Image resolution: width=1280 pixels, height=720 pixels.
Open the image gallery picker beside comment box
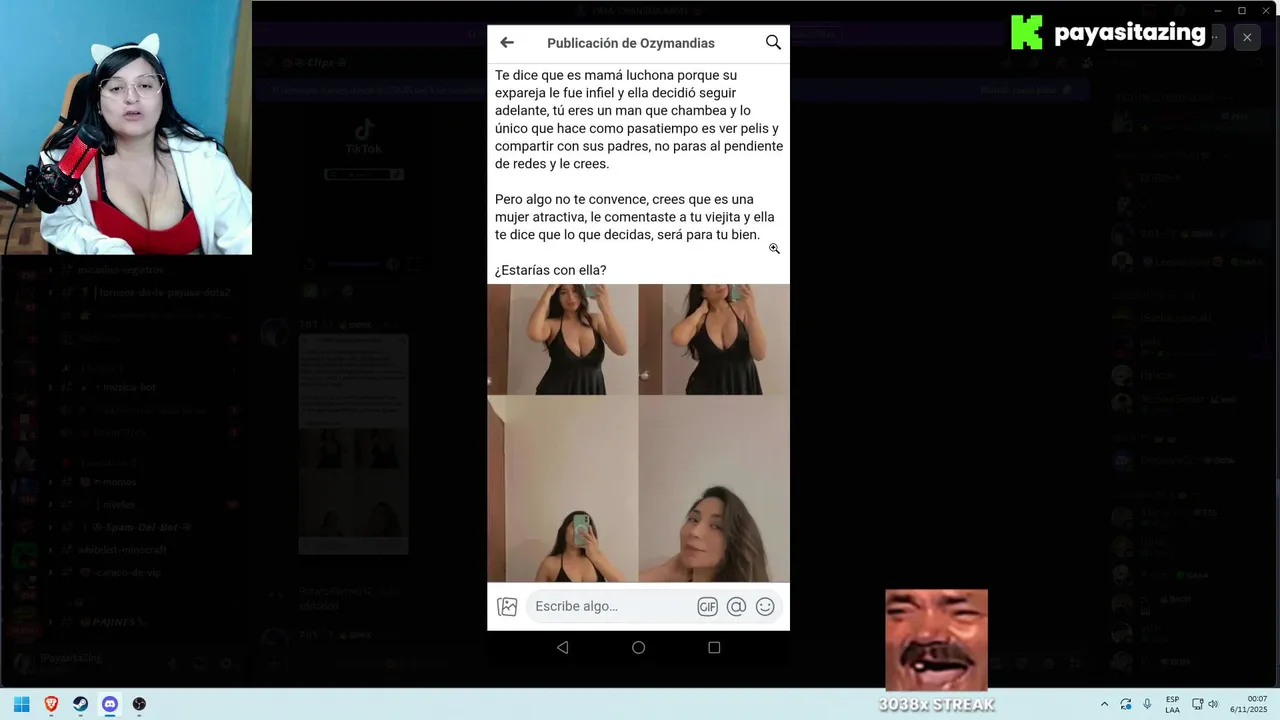coord(507,606)
